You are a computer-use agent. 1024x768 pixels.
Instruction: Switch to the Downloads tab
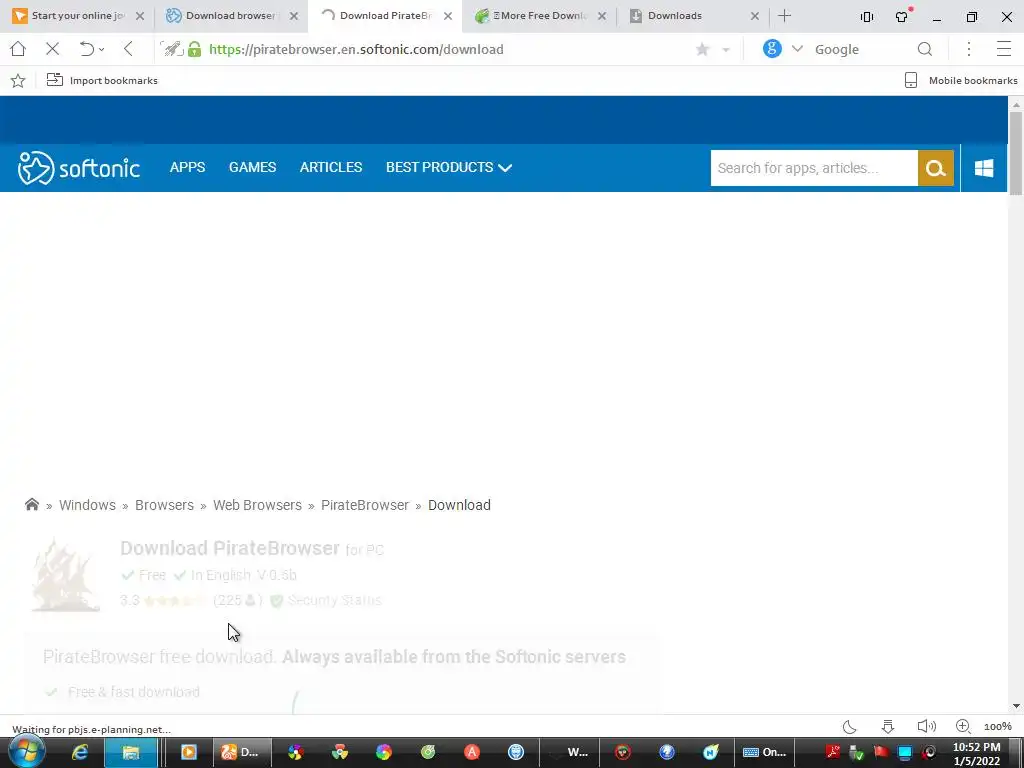click(x=684, y=16)
